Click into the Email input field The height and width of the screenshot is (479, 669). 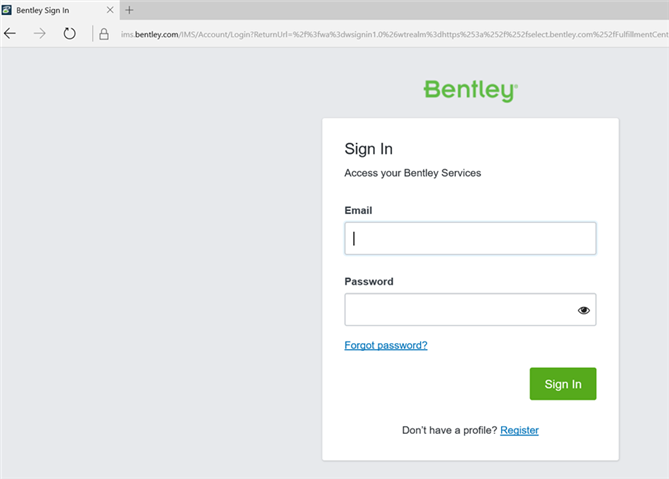pos(470,238)
